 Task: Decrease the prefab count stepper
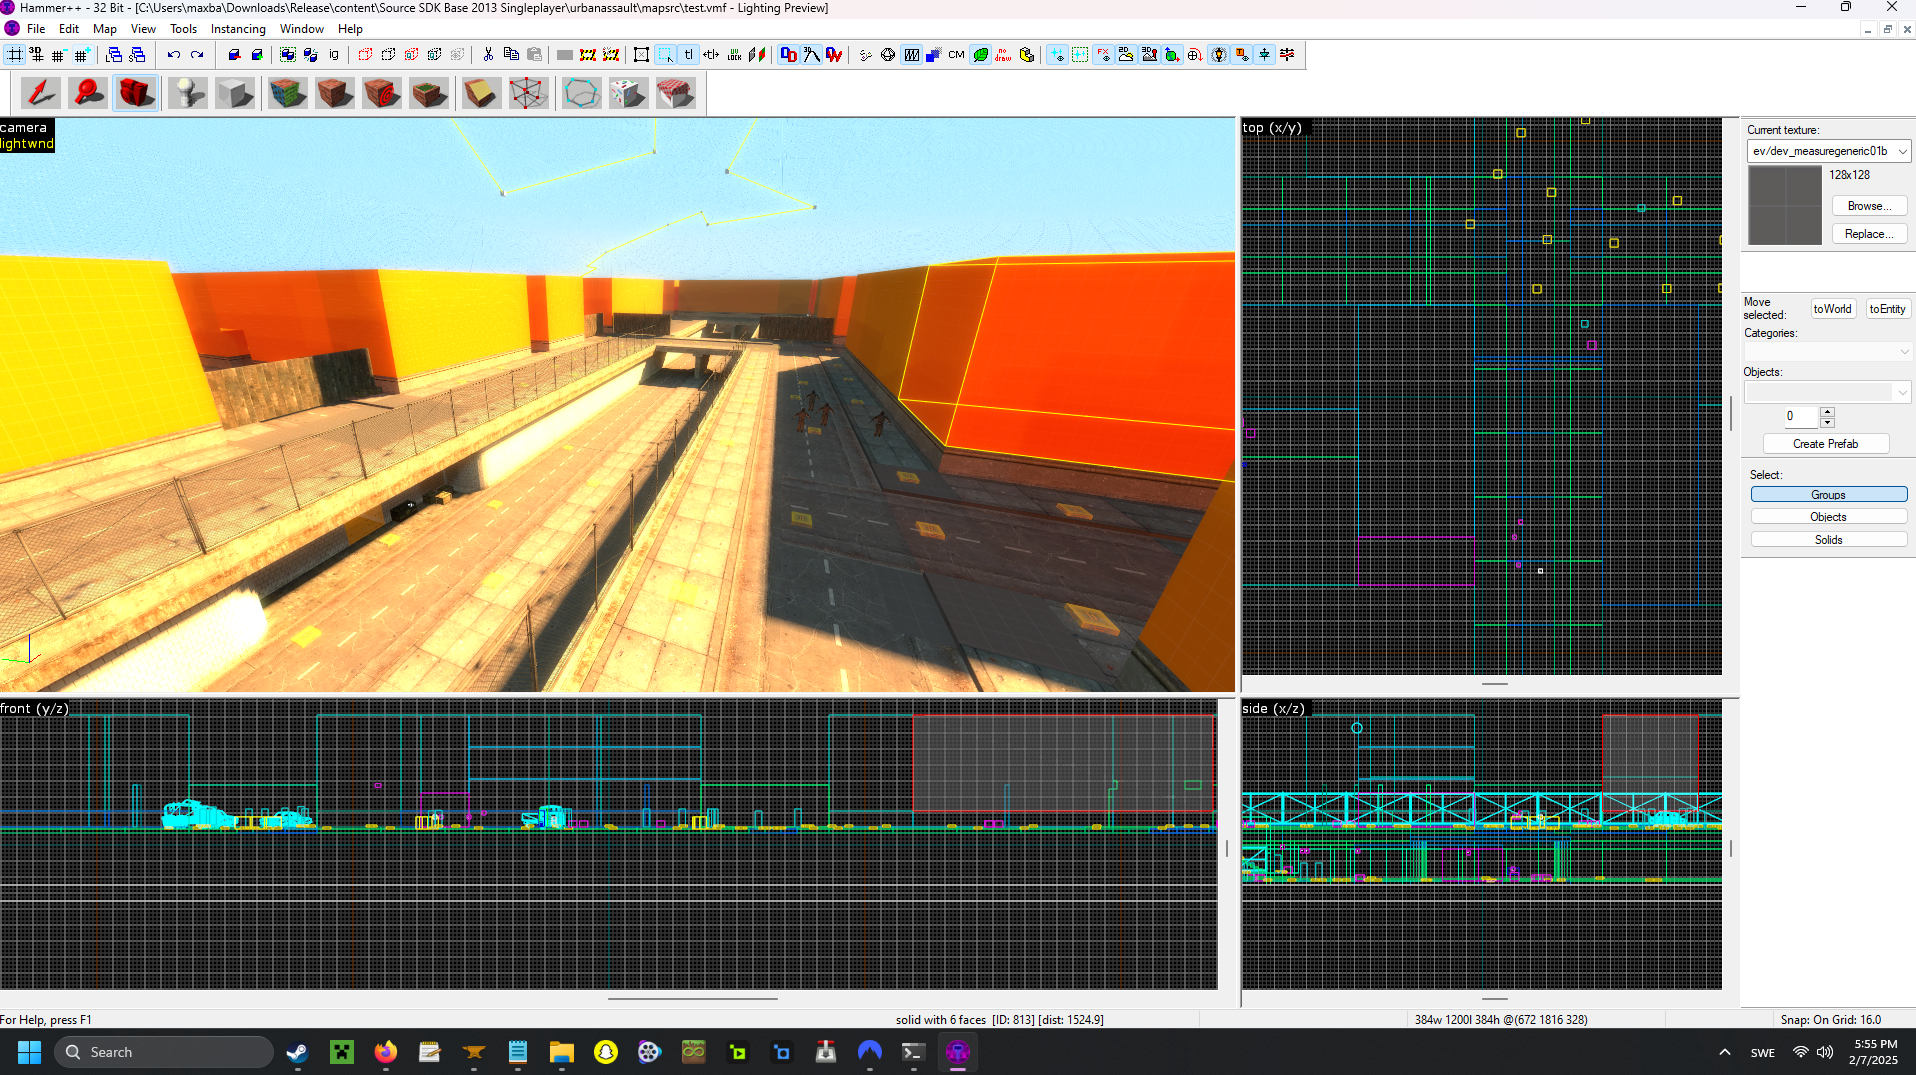click(1827, 422)
